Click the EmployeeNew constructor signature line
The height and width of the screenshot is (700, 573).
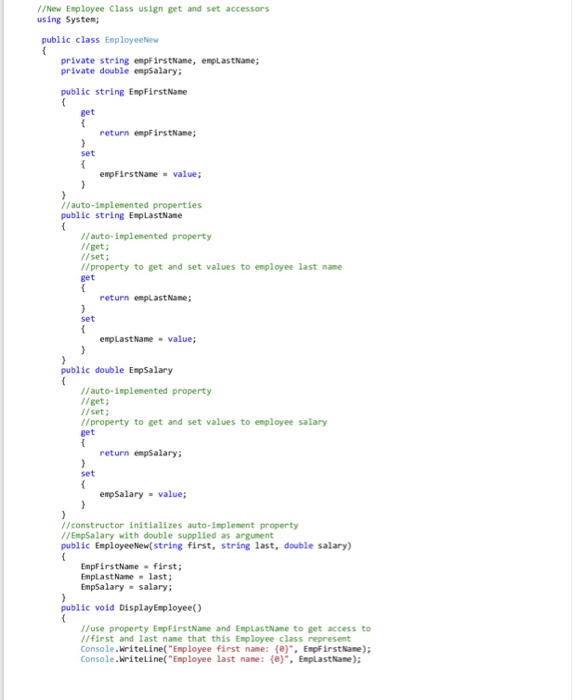tap(206, 546)
